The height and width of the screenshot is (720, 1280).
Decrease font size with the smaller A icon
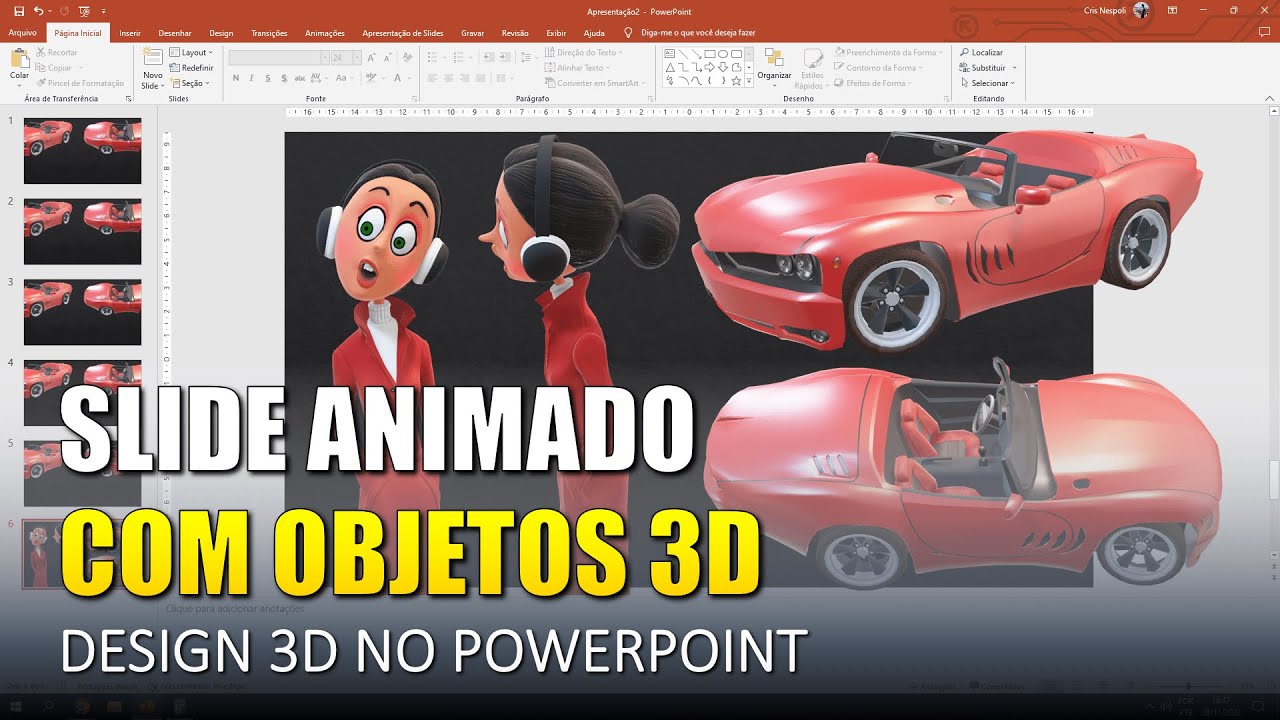(x=387, y=58)
